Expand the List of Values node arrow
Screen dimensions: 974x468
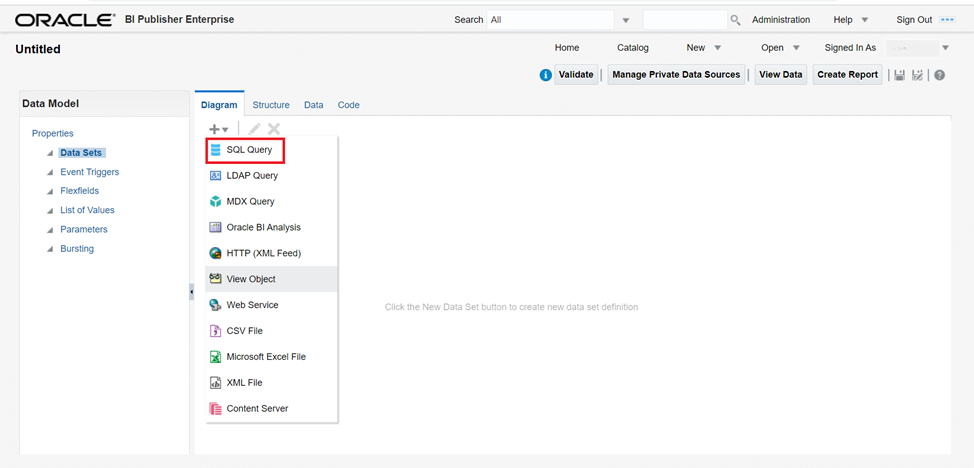(x=50, y=211)
